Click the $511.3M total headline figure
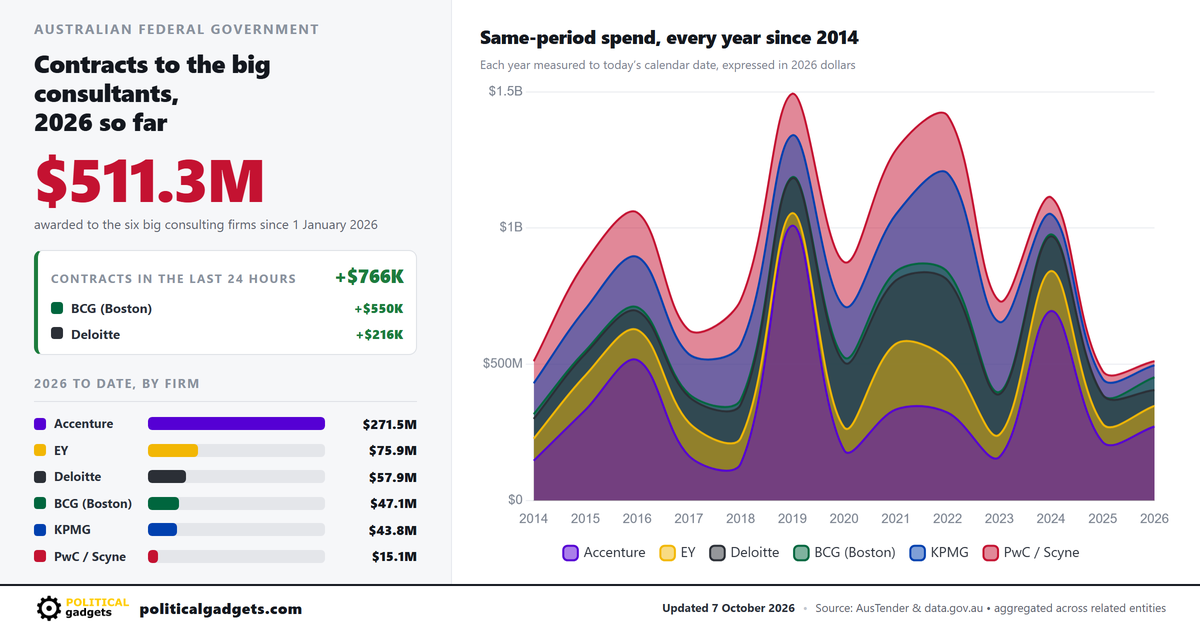The width and height of the screenshot is (1200, 630). click(x=150, y=181)
